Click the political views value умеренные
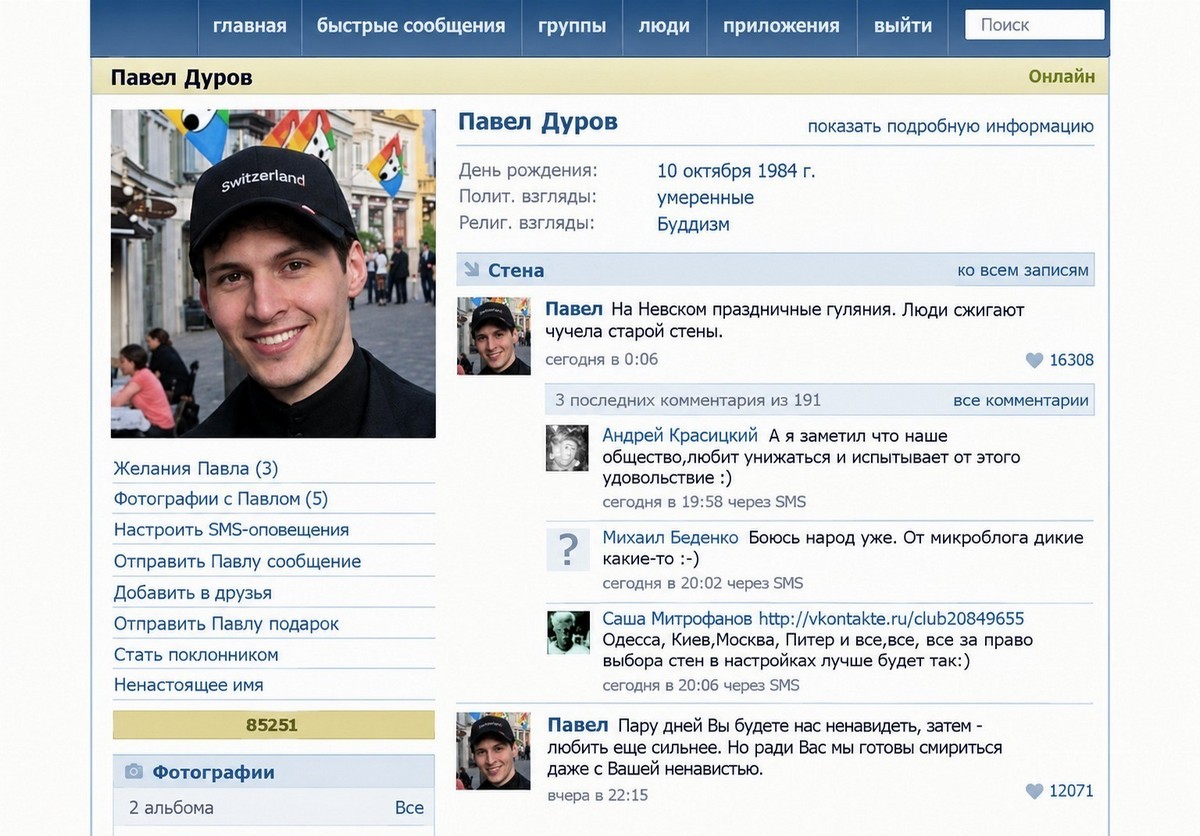The width and height of the screenshot is (1200, 836). 705,197
